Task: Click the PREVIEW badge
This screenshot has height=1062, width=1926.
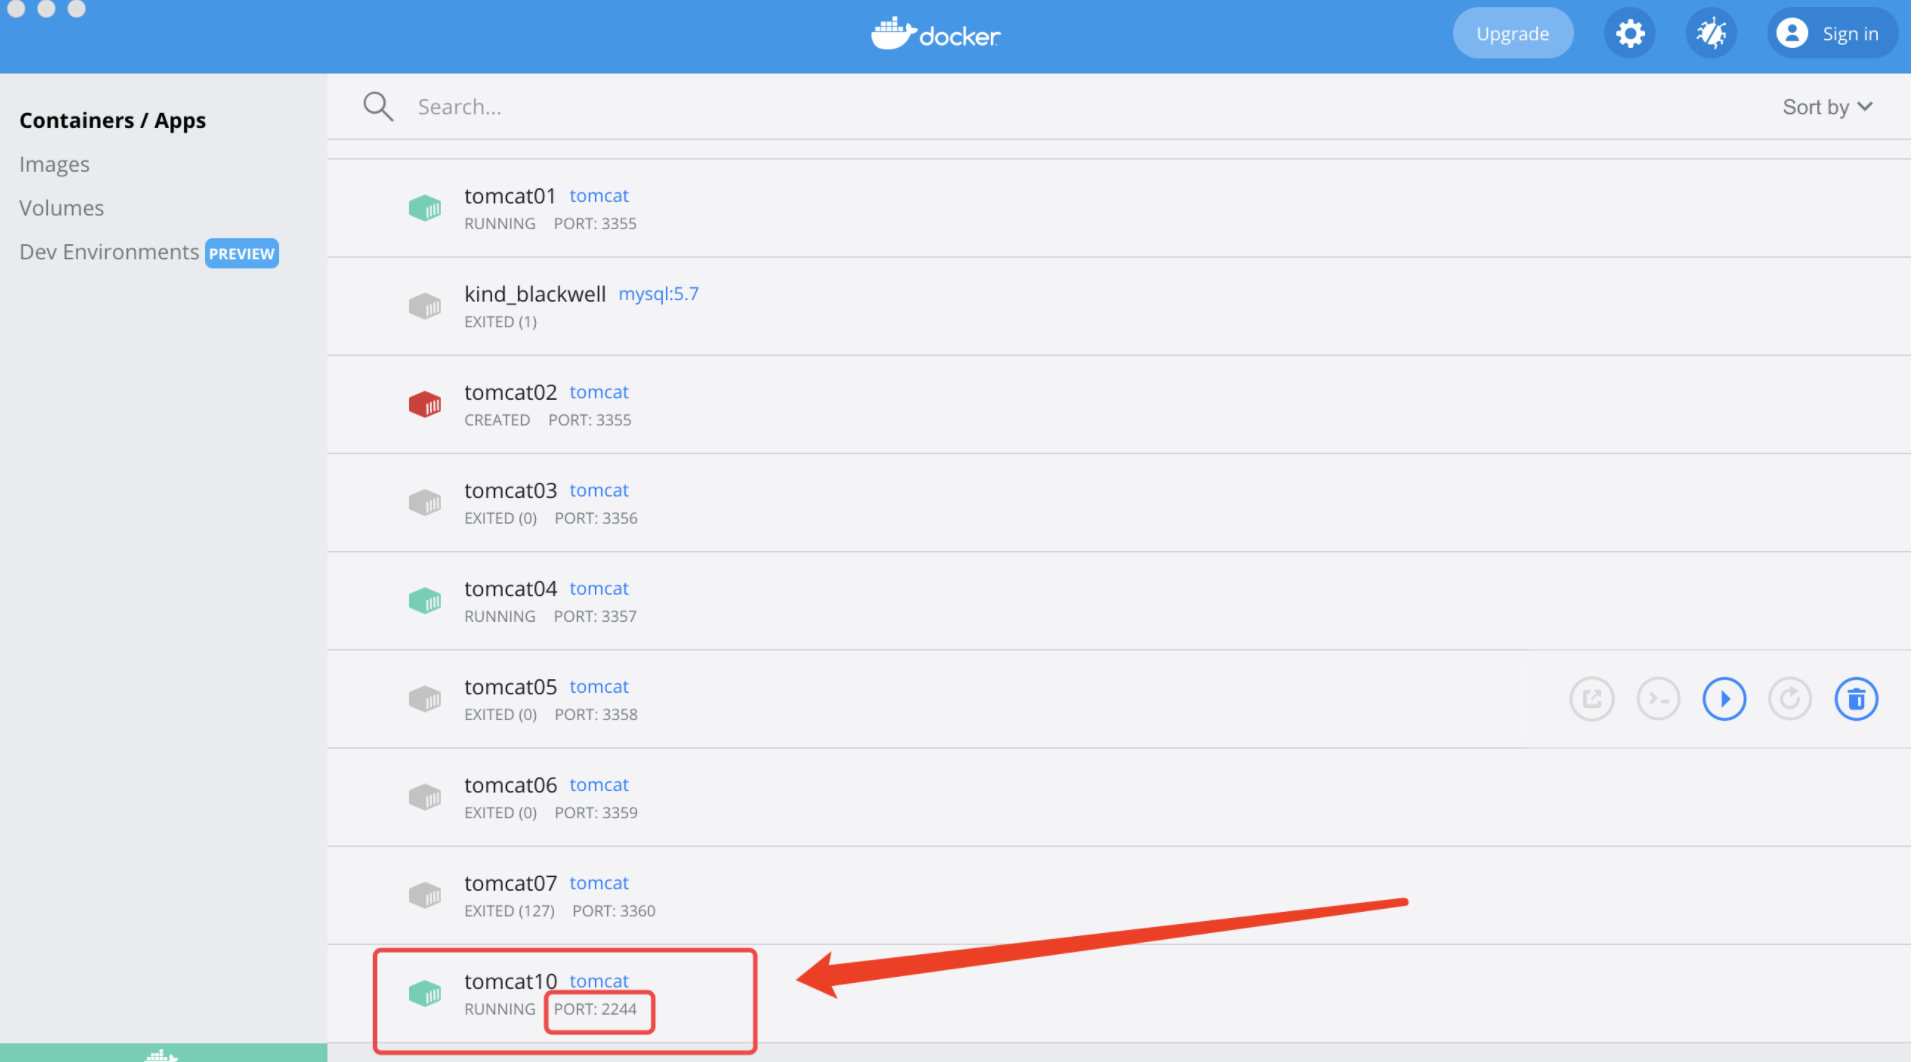Action: click(x=242, y=253)
